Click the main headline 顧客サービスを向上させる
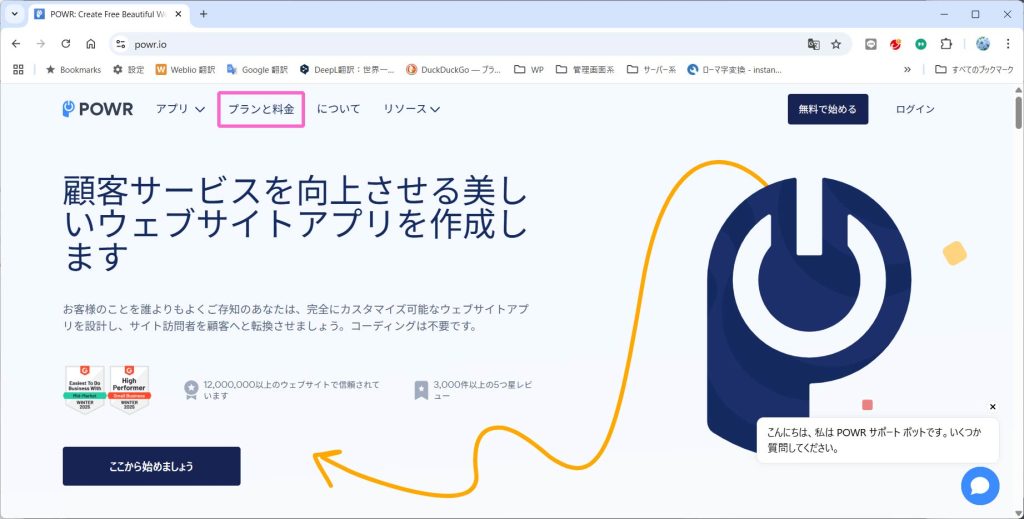1024x519 pixels. (x=295, y=223)
